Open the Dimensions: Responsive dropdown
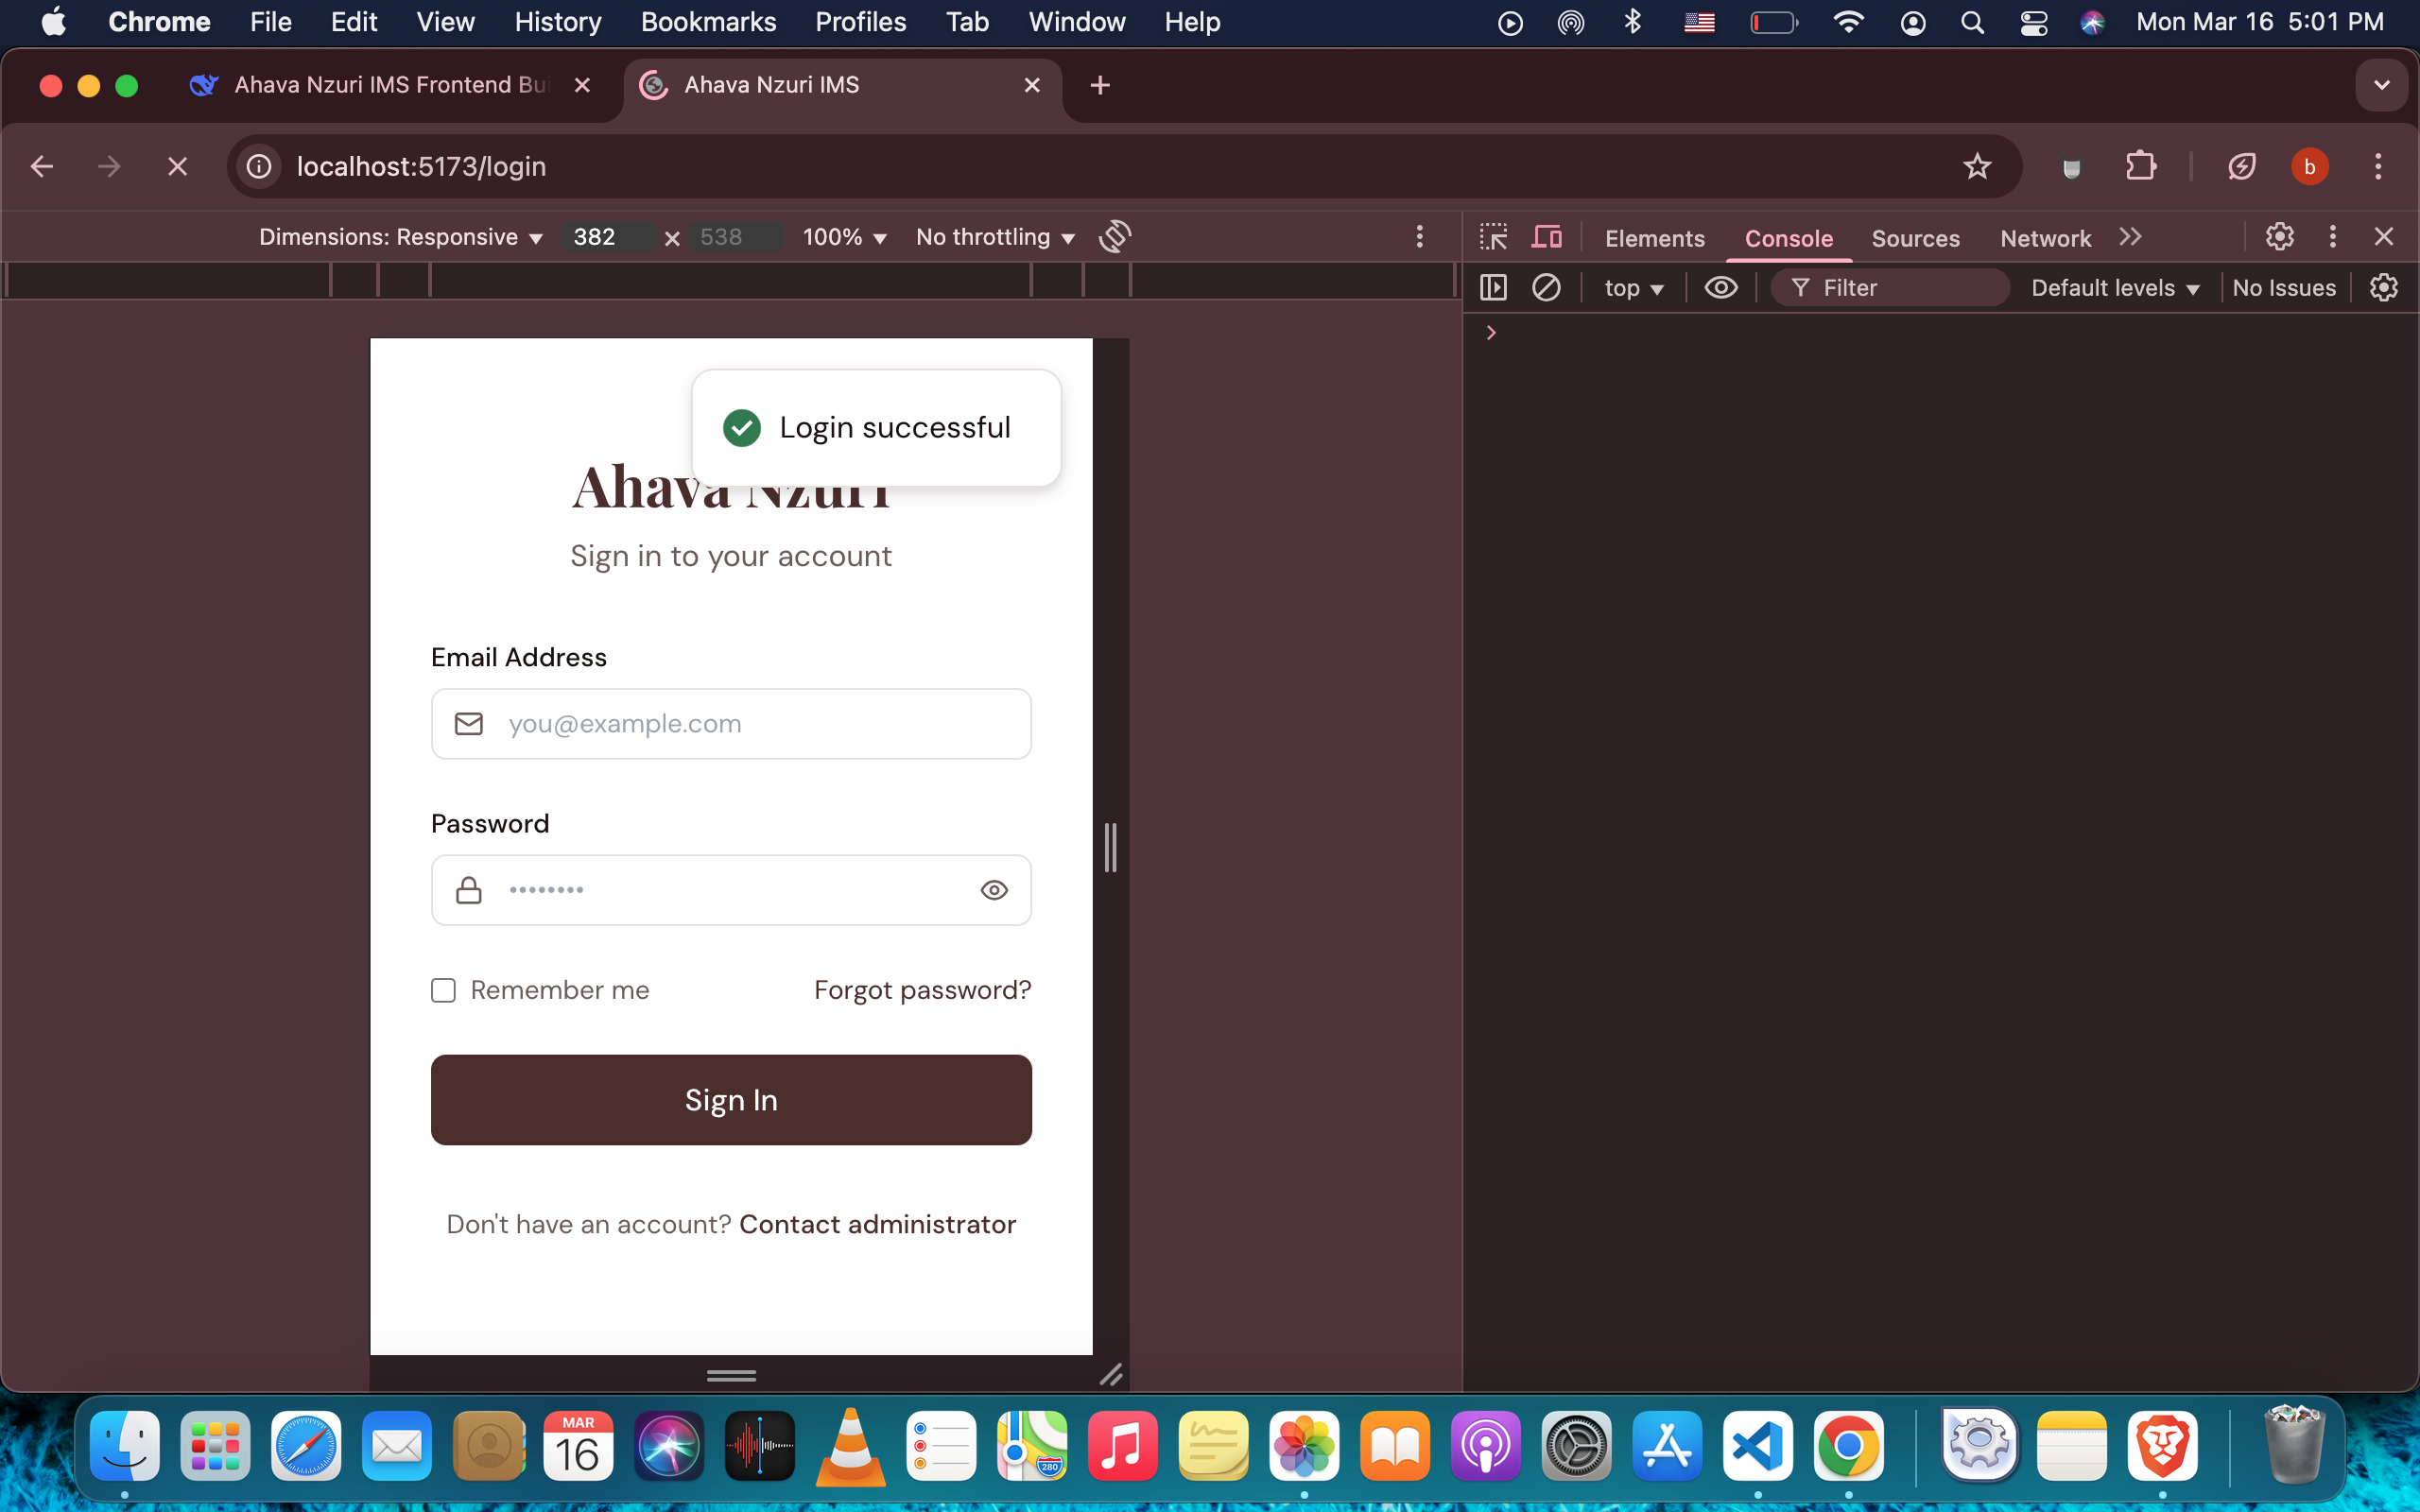The width and height of the screenshot is (2420, 1512). (400, 237)
